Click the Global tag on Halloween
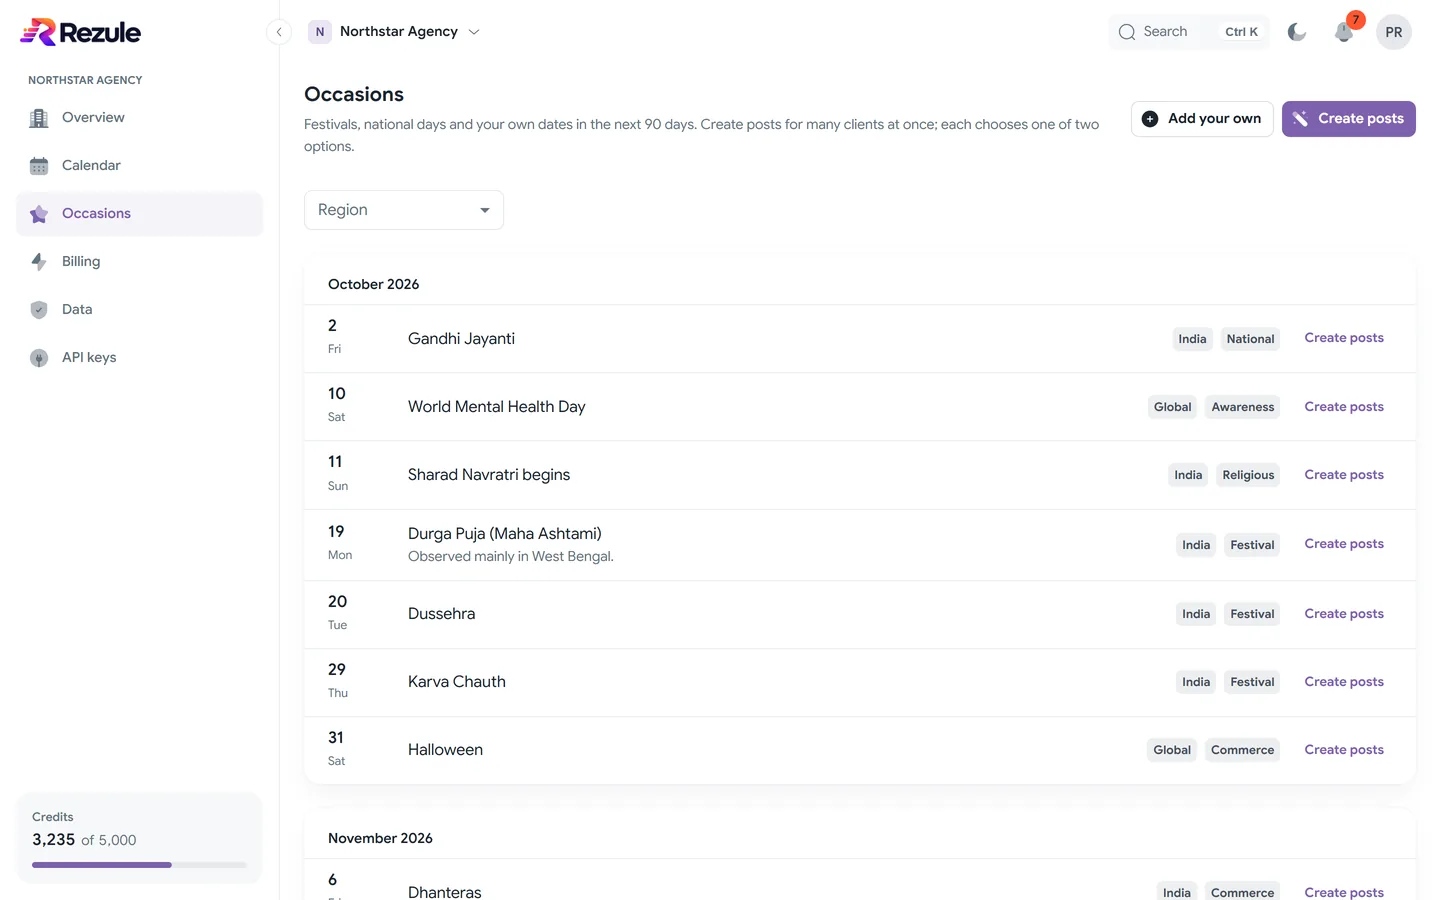 coord(1172,750)
